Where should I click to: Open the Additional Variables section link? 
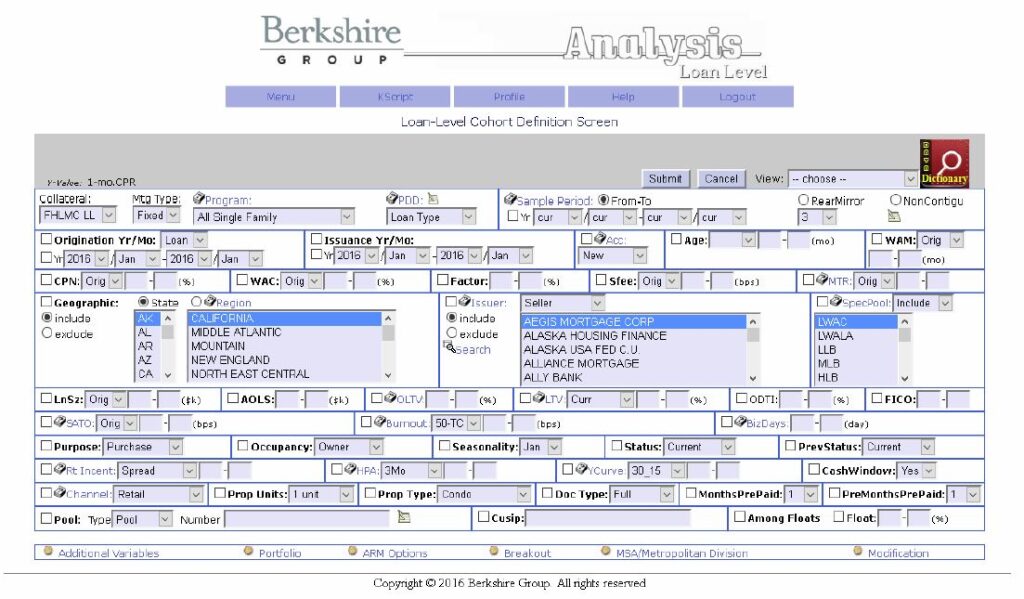tap(108, 553)
